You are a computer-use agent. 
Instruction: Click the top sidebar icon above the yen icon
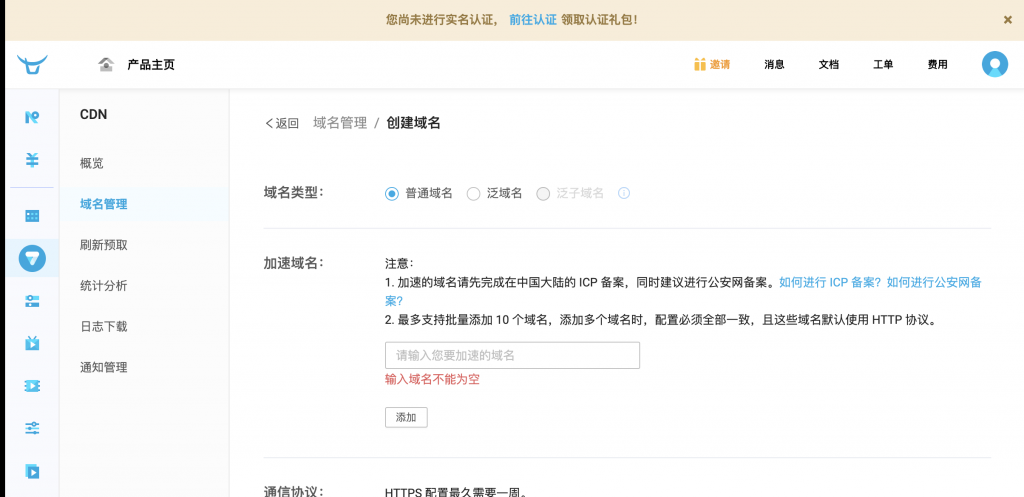pyautogui.click(x=32, y=118)
